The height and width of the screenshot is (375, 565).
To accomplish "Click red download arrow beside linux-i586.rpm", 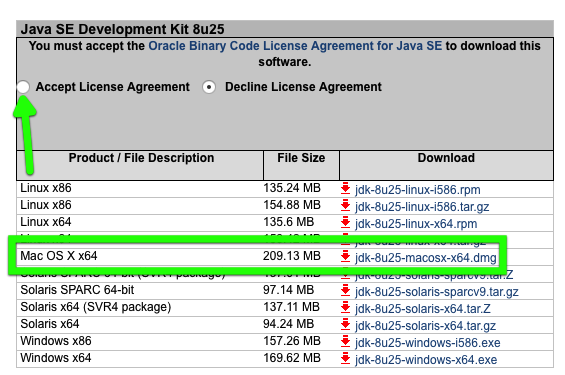I will [345, 188].
